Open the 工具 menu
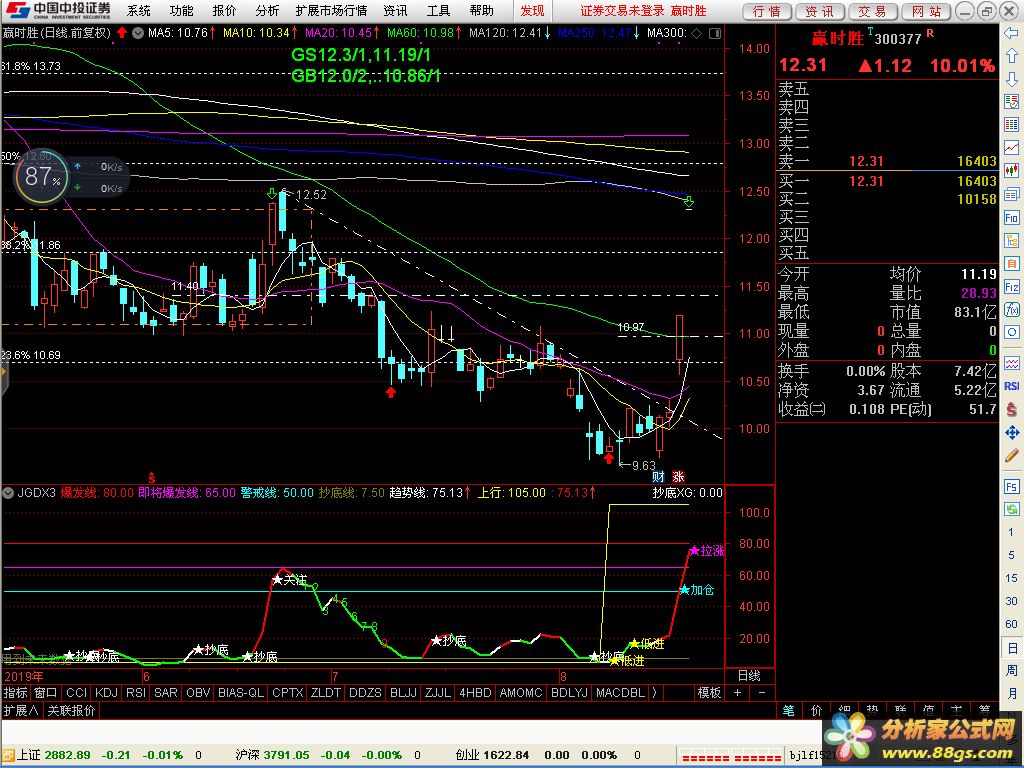1024x768 pixels. tap(438, 10)
